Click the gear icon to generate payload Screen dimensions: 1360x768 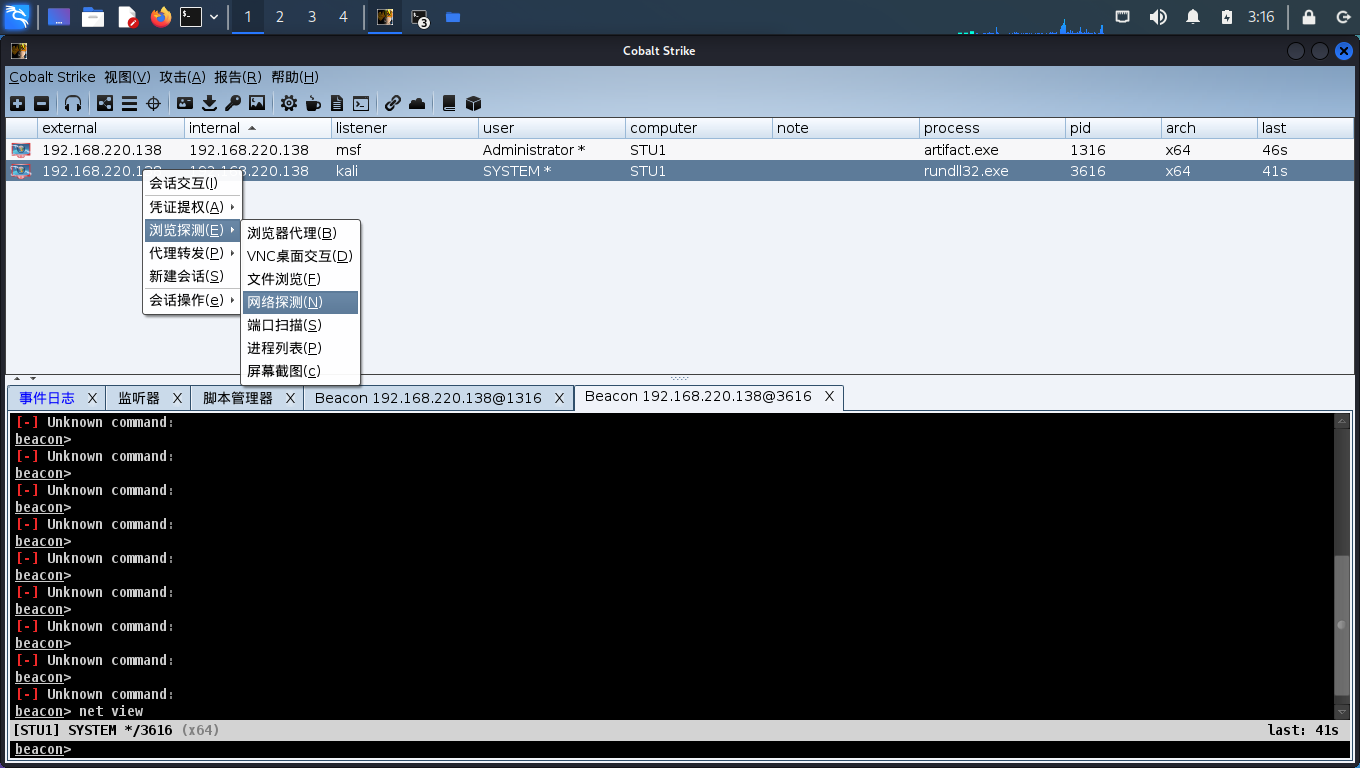pos(289,103)
